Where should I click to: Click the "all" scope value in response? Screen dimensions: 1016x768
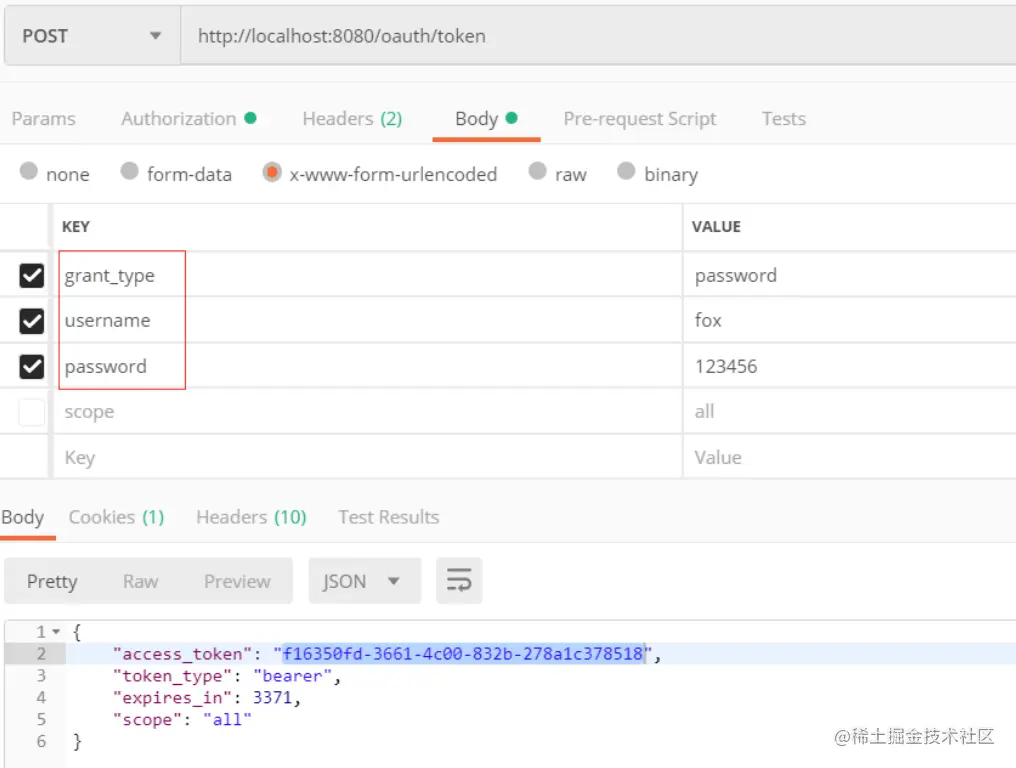tap(227, 719)
